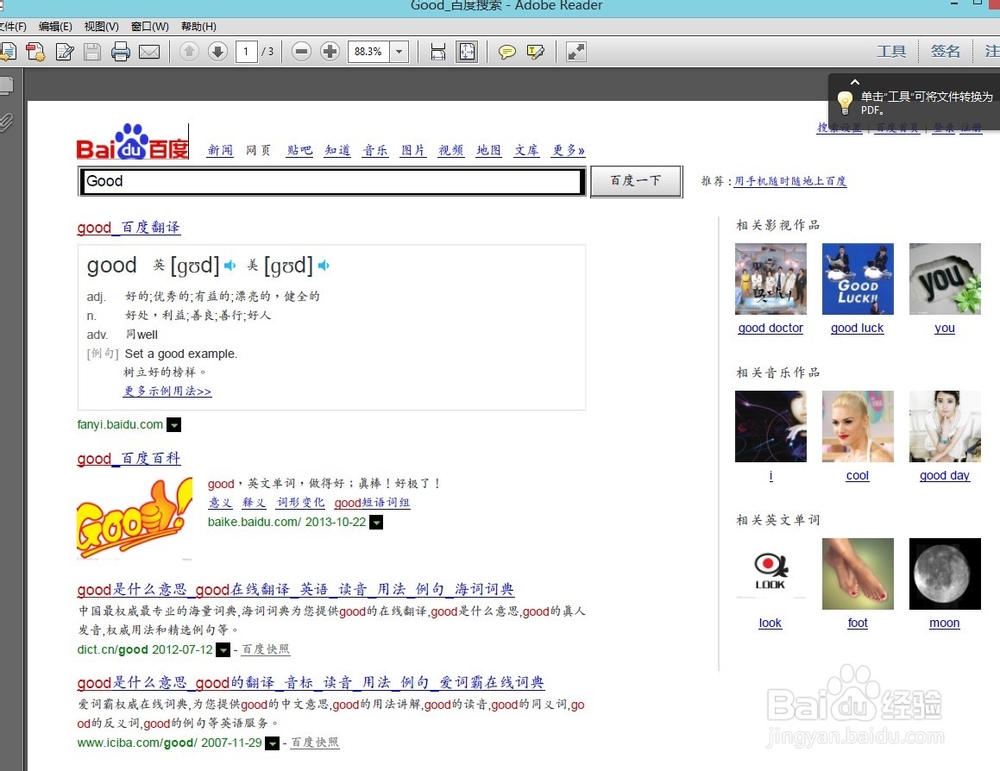Click 百度快照 next to dict.cn/good
The image size is (1000, 771).
(265, 649)
